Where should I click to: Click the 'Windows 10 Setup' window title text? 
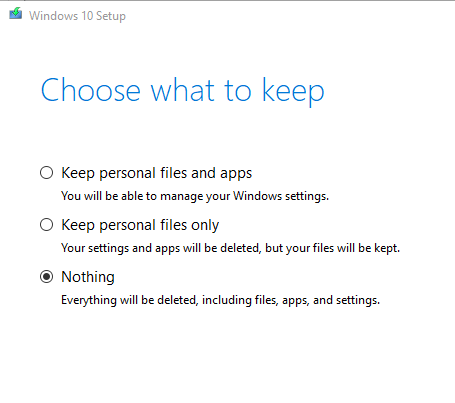77,16
